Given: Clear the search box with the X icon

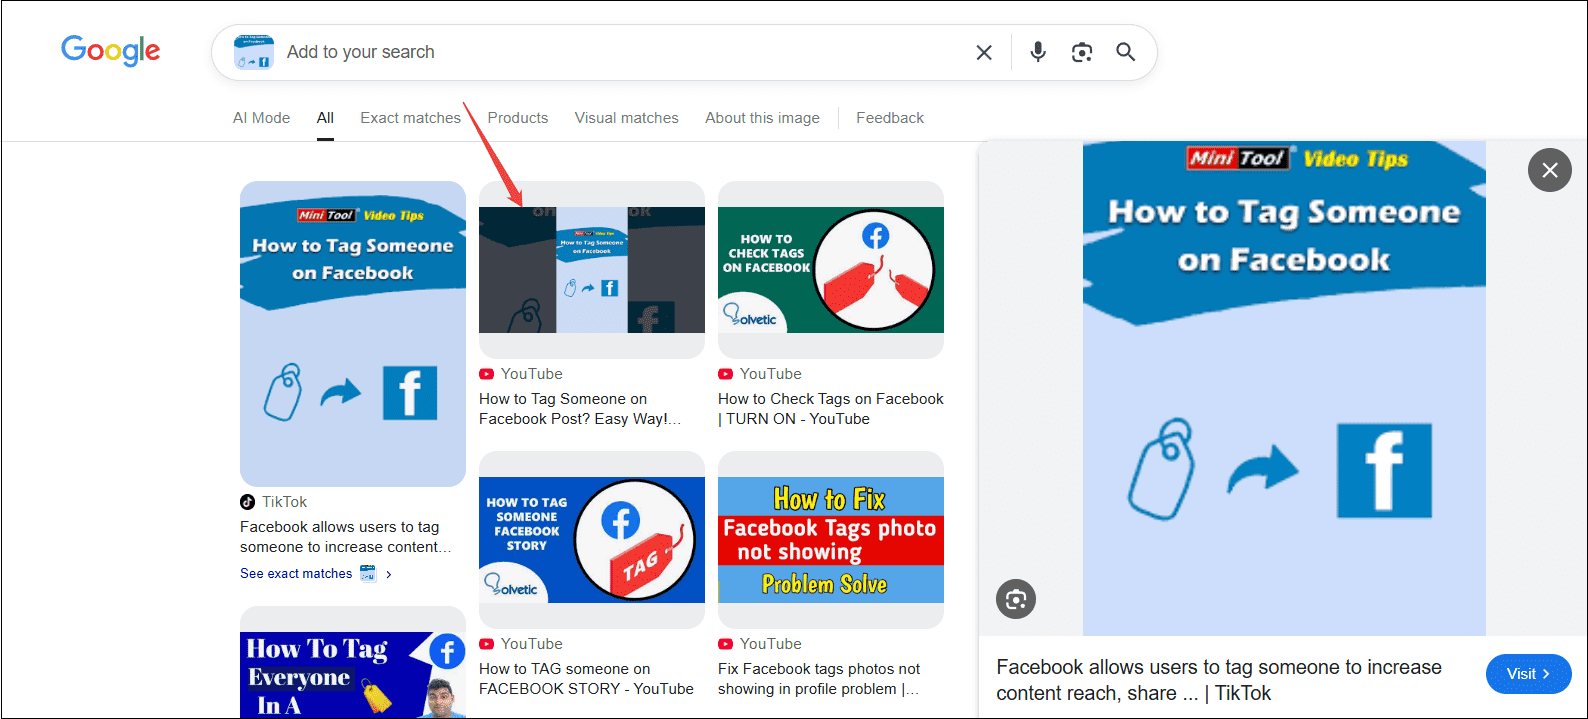Looking at the screenshot, I should coord(984,53).
